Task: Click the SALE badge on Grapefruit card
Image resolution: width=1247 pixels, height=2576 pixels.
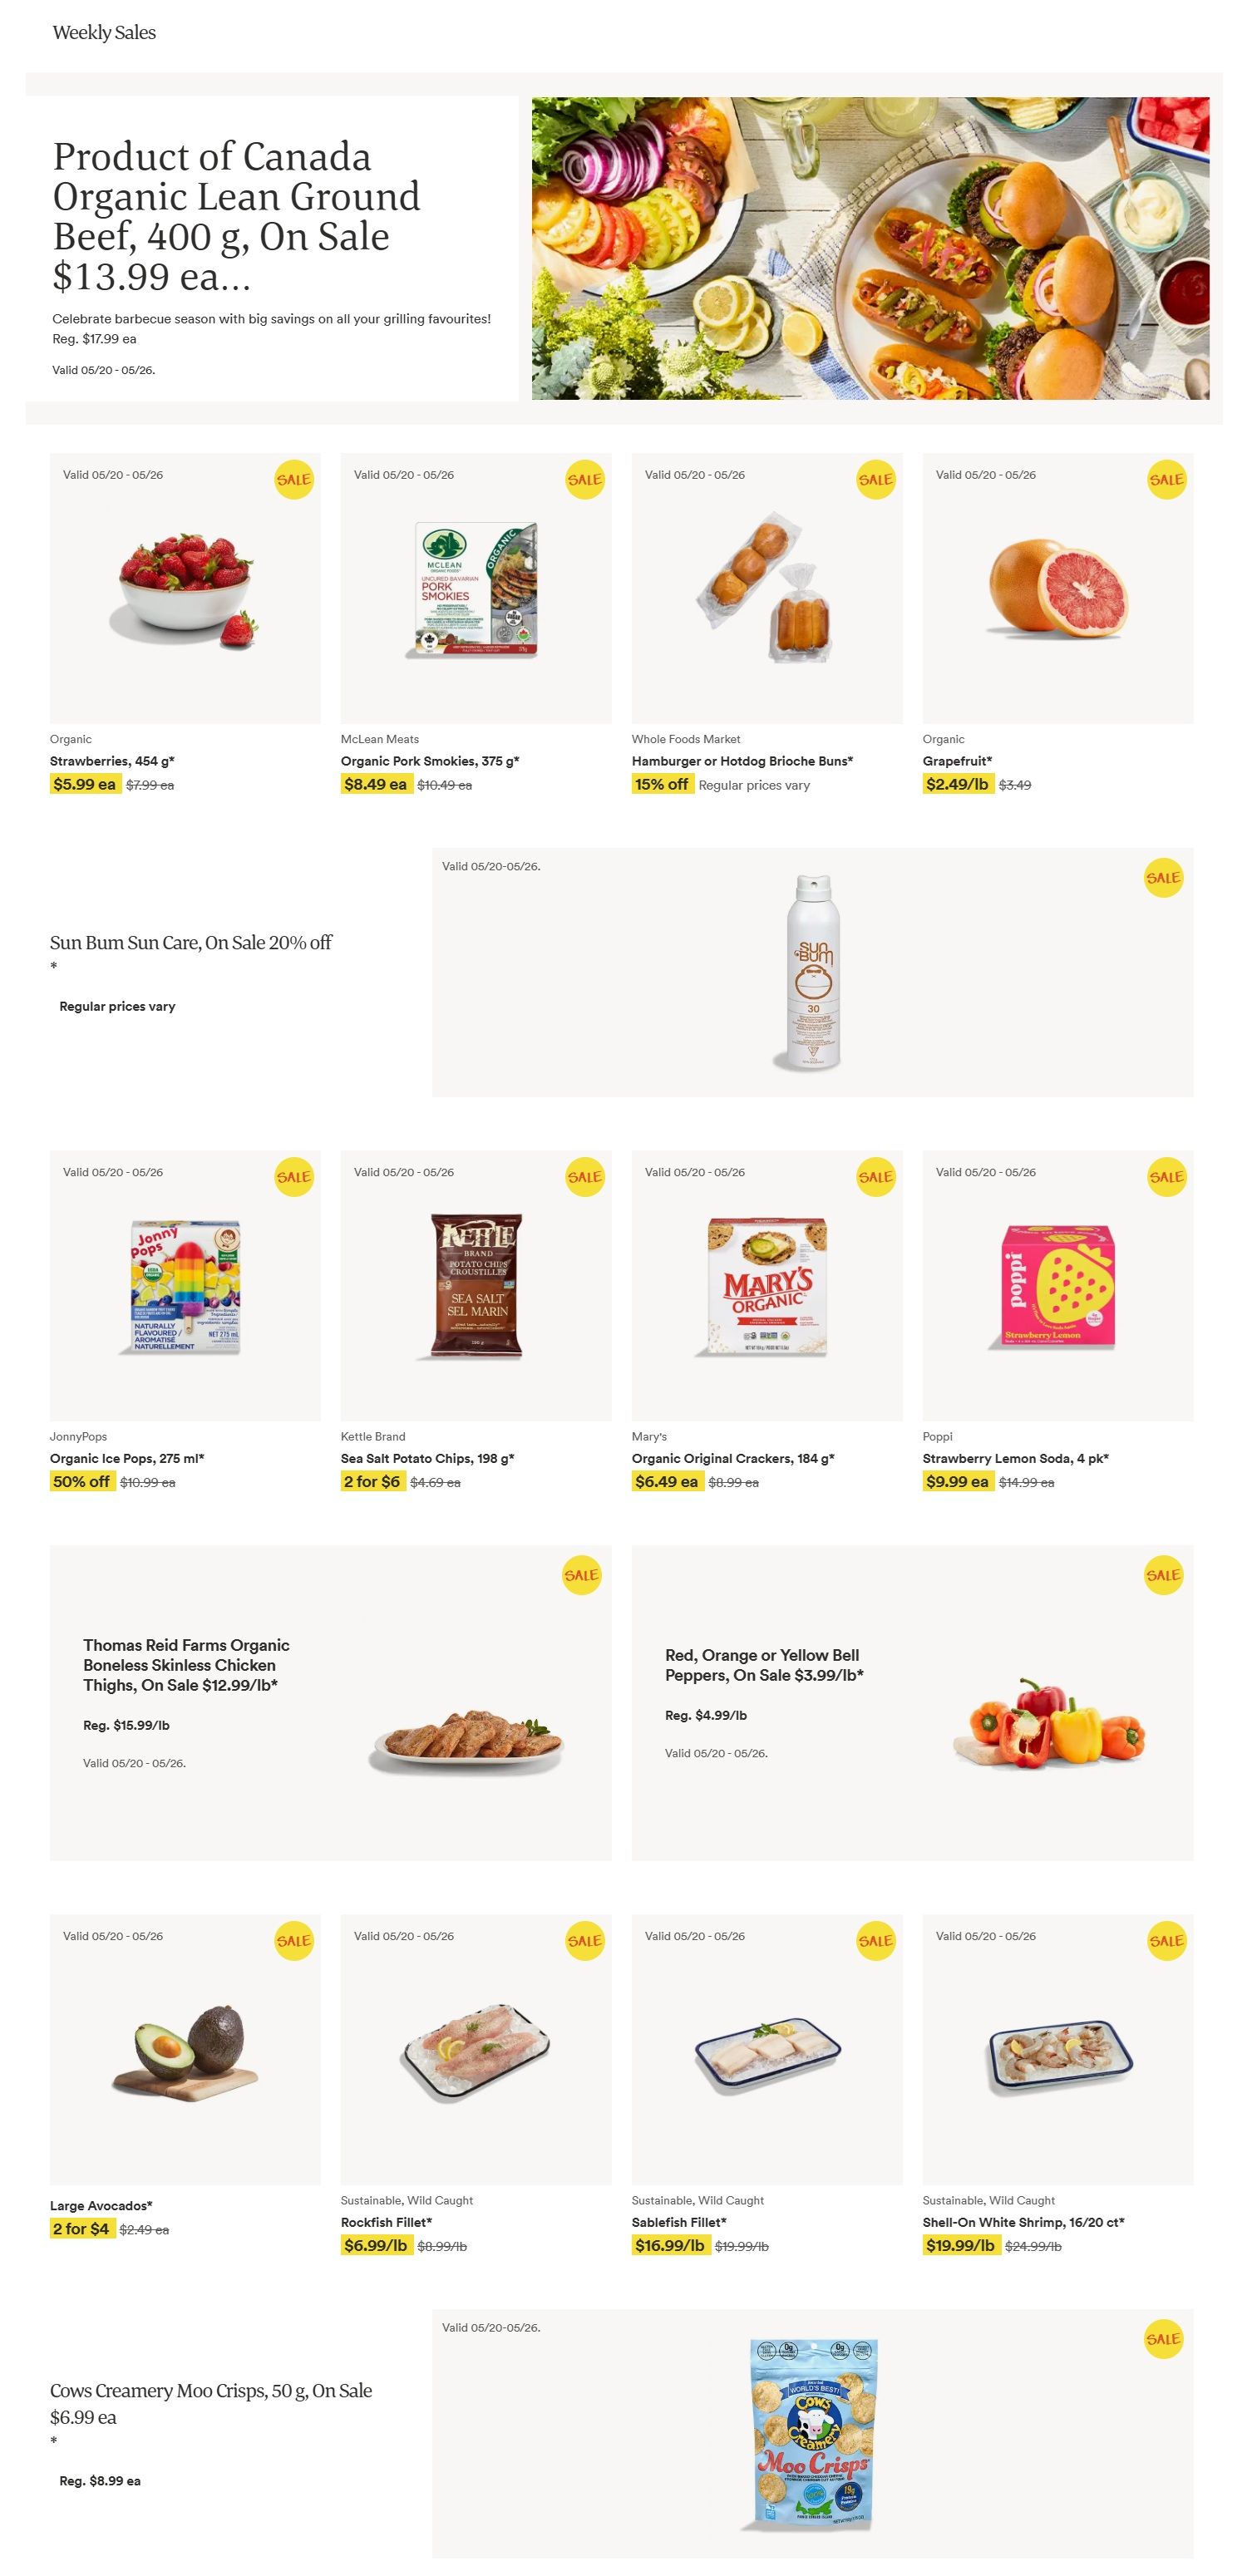Action: (1166, 480)
